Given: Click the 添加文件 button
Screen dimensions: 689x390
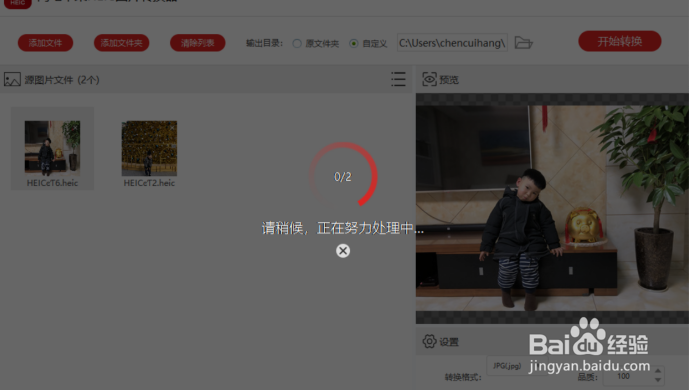Looking at the screenshot, I should pyautogui.click(x=45, y=43).
